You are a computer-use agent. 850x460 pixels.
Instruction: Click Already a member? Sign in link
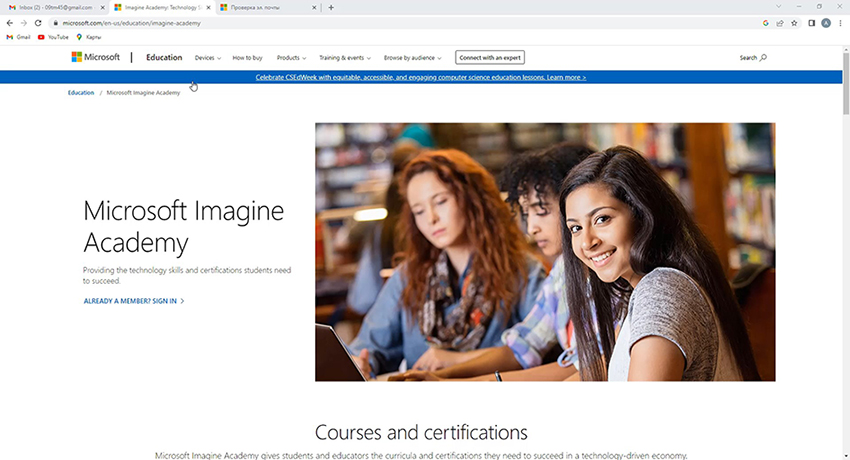pyautogui.click(x=134, y=301)
